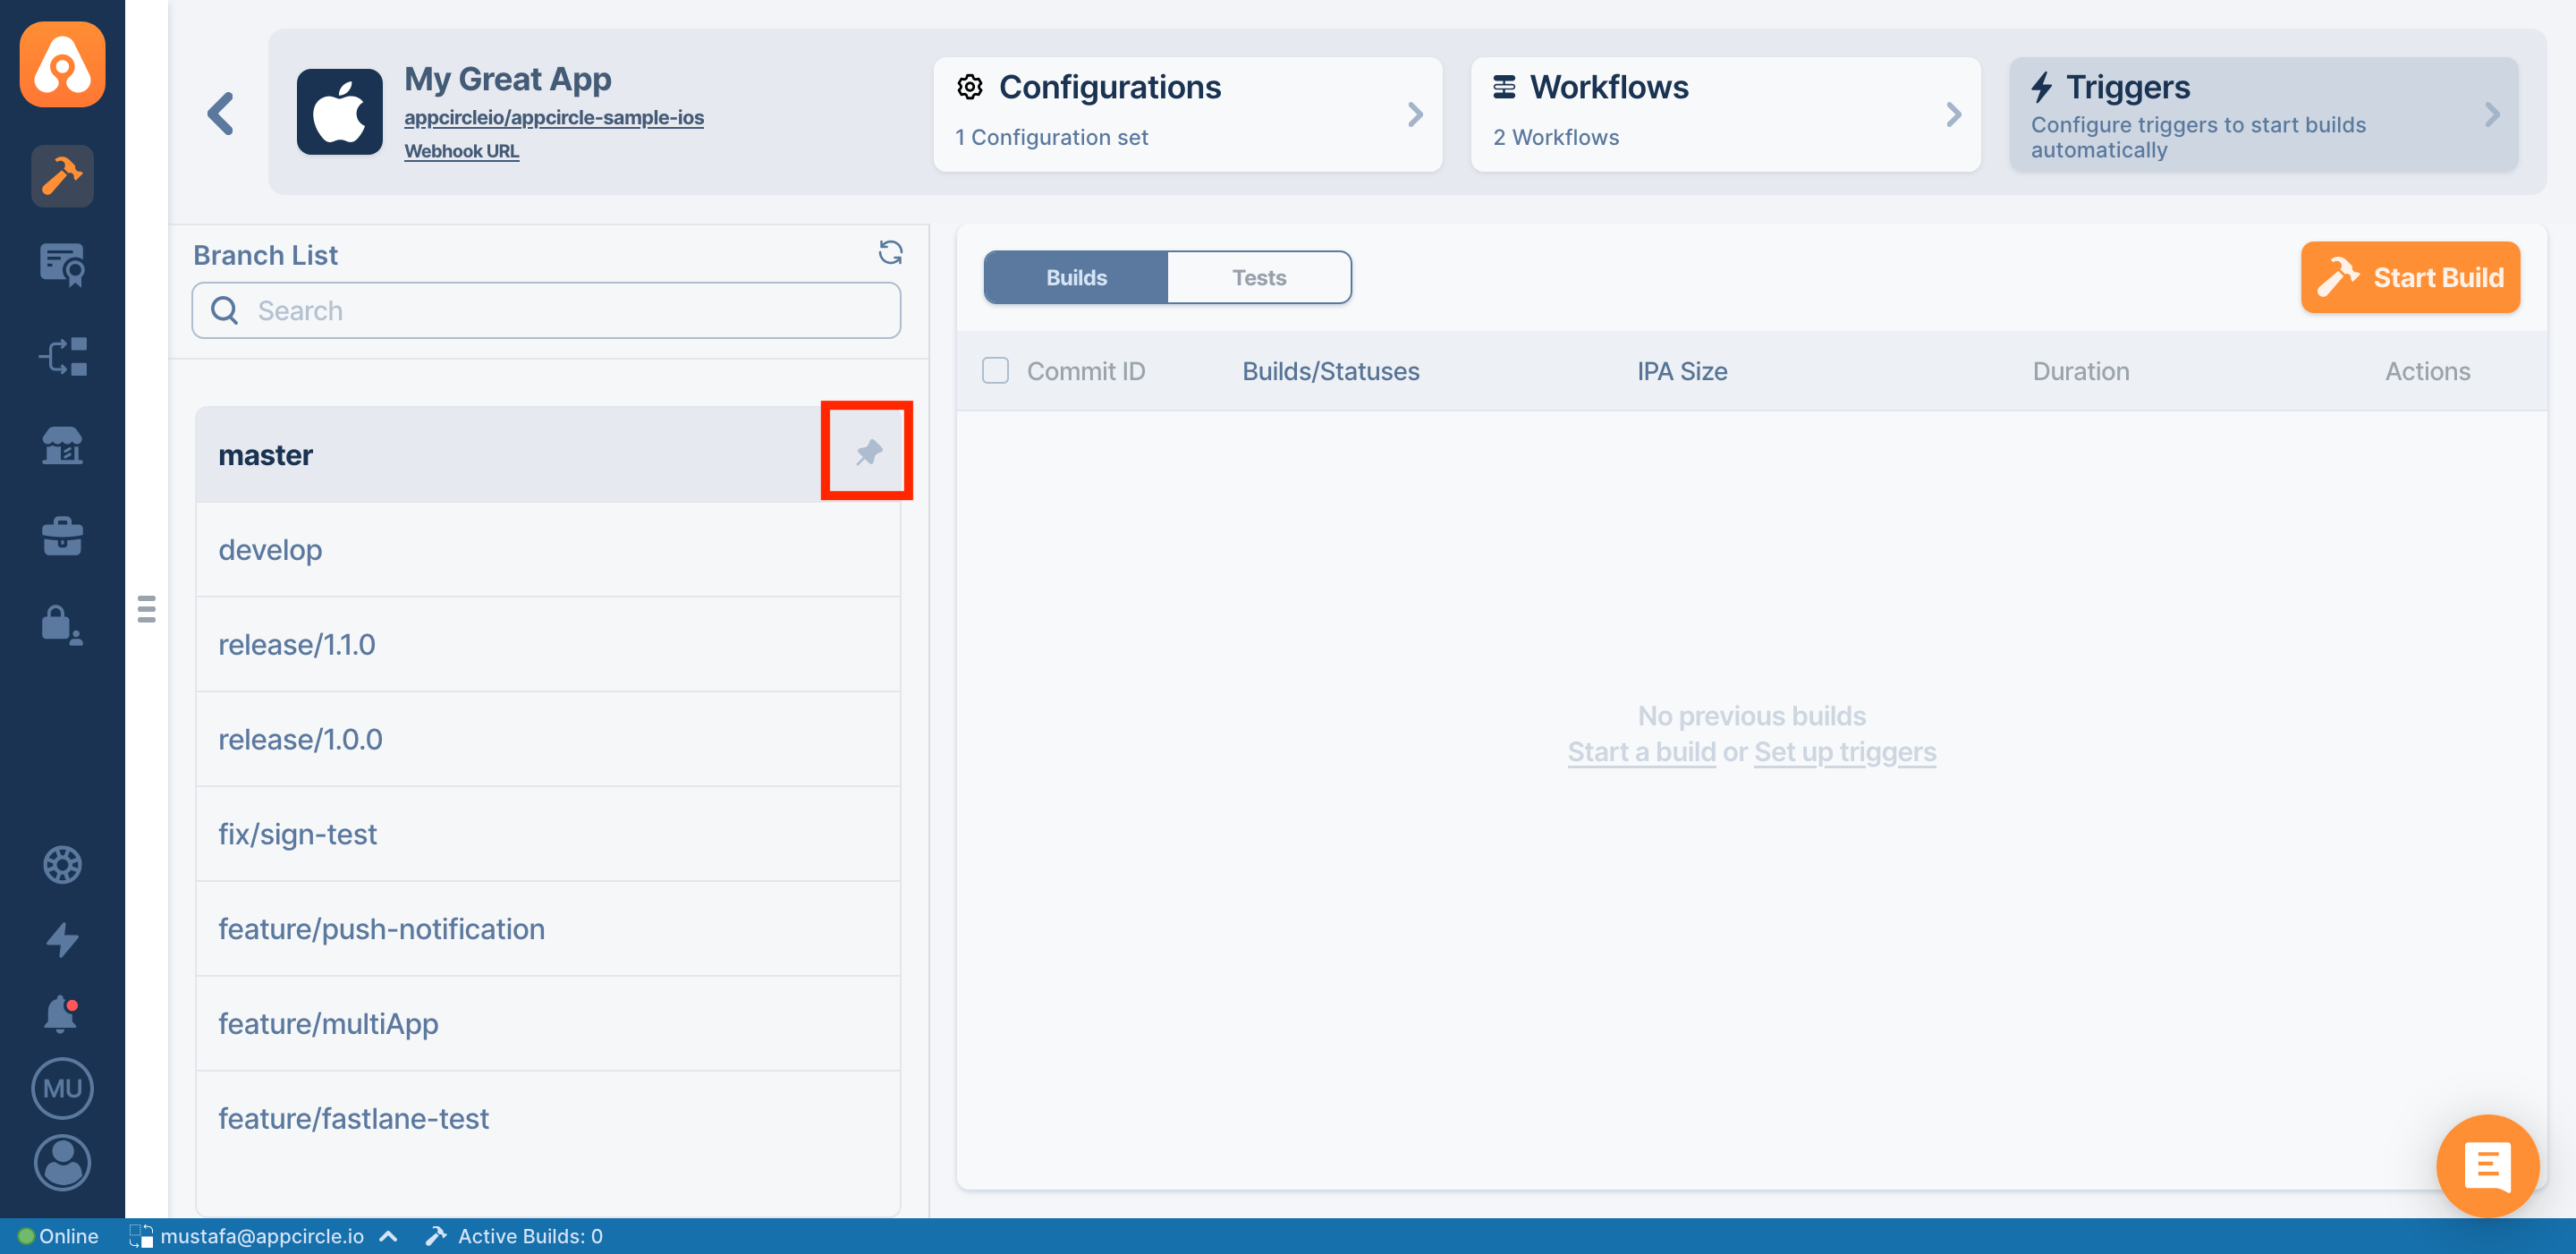Screen dimensions: 2576x1254
Task: Open the briefcase sidebar icon
Action: click(x=62, y=536)
